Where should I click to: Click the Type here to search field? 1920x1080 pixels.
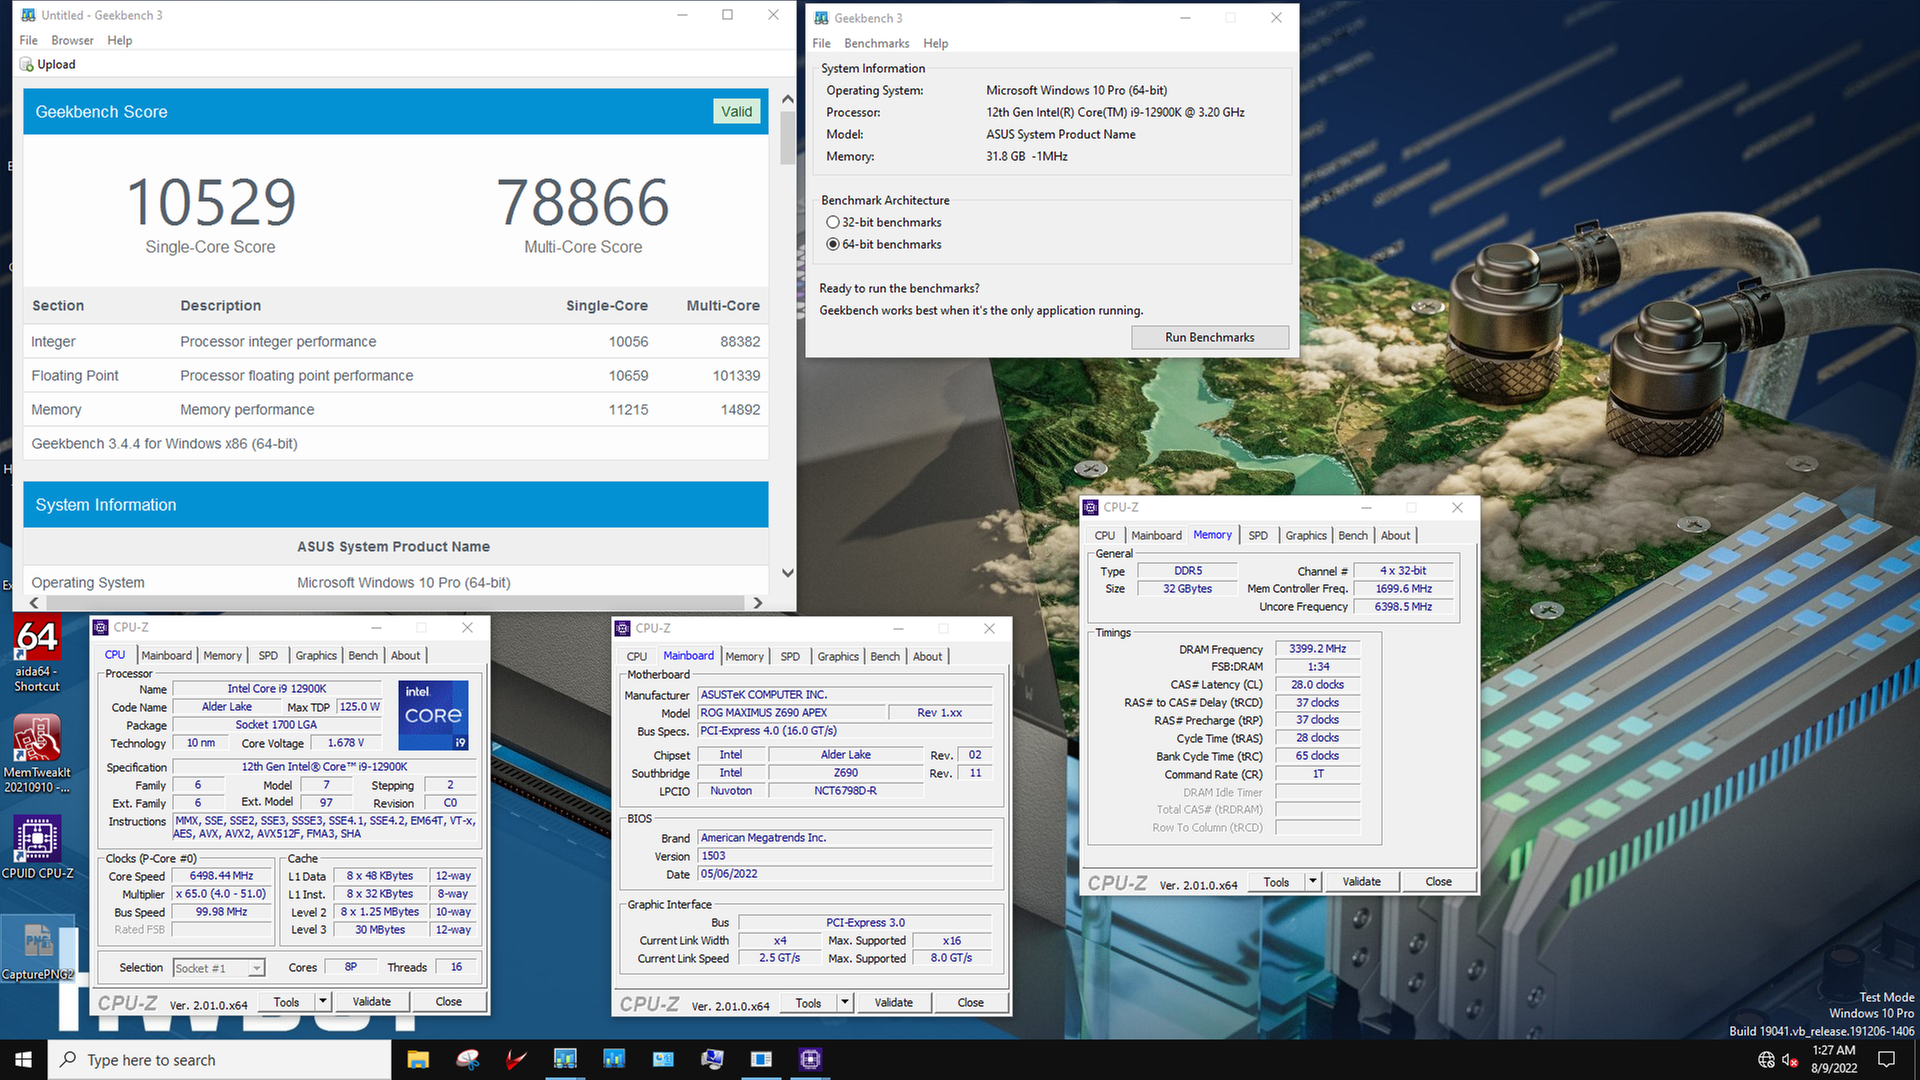[219, 1059]
